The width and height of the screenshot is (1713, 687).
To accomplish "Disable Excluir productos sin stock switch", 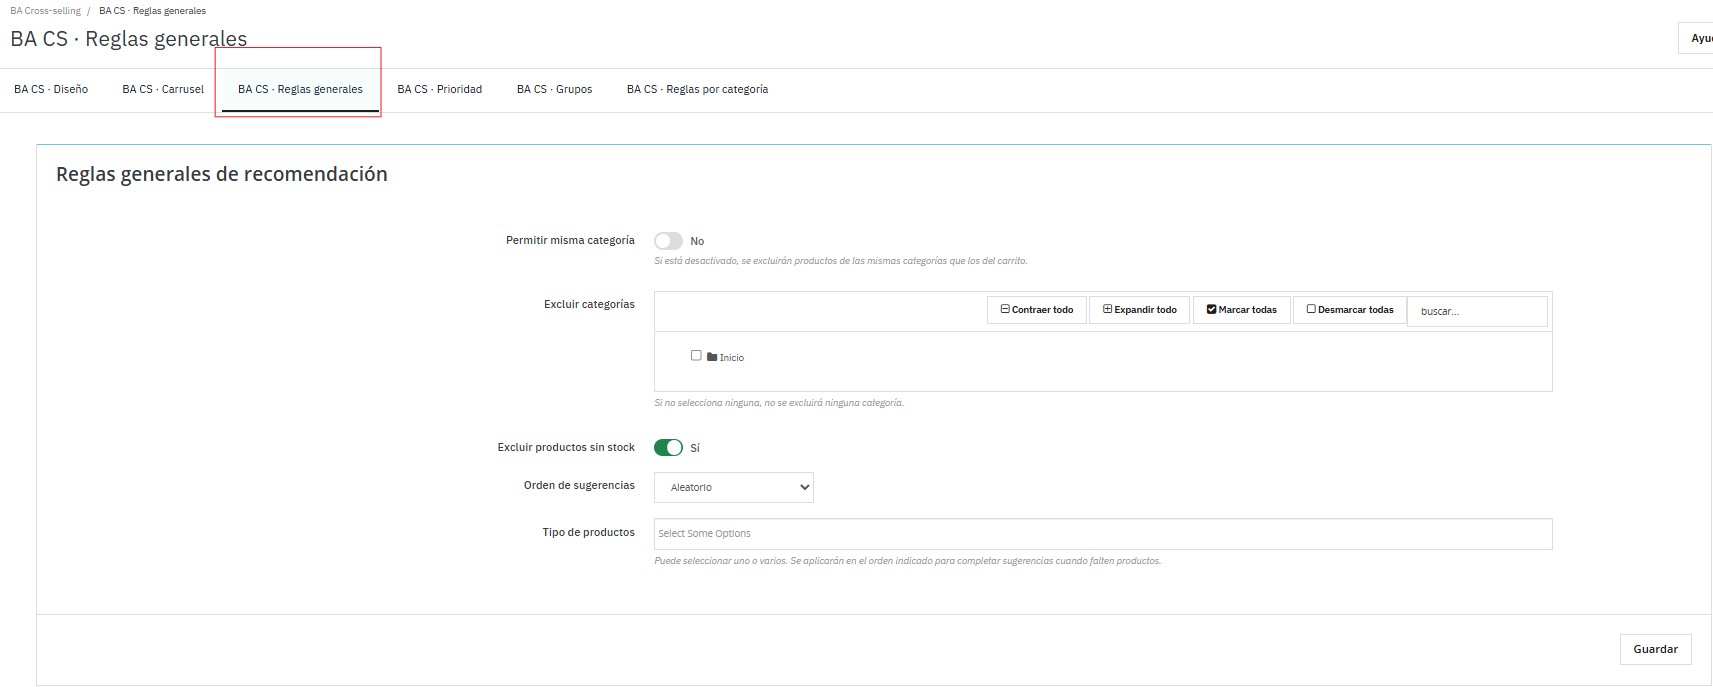I will tap(668, 448).
